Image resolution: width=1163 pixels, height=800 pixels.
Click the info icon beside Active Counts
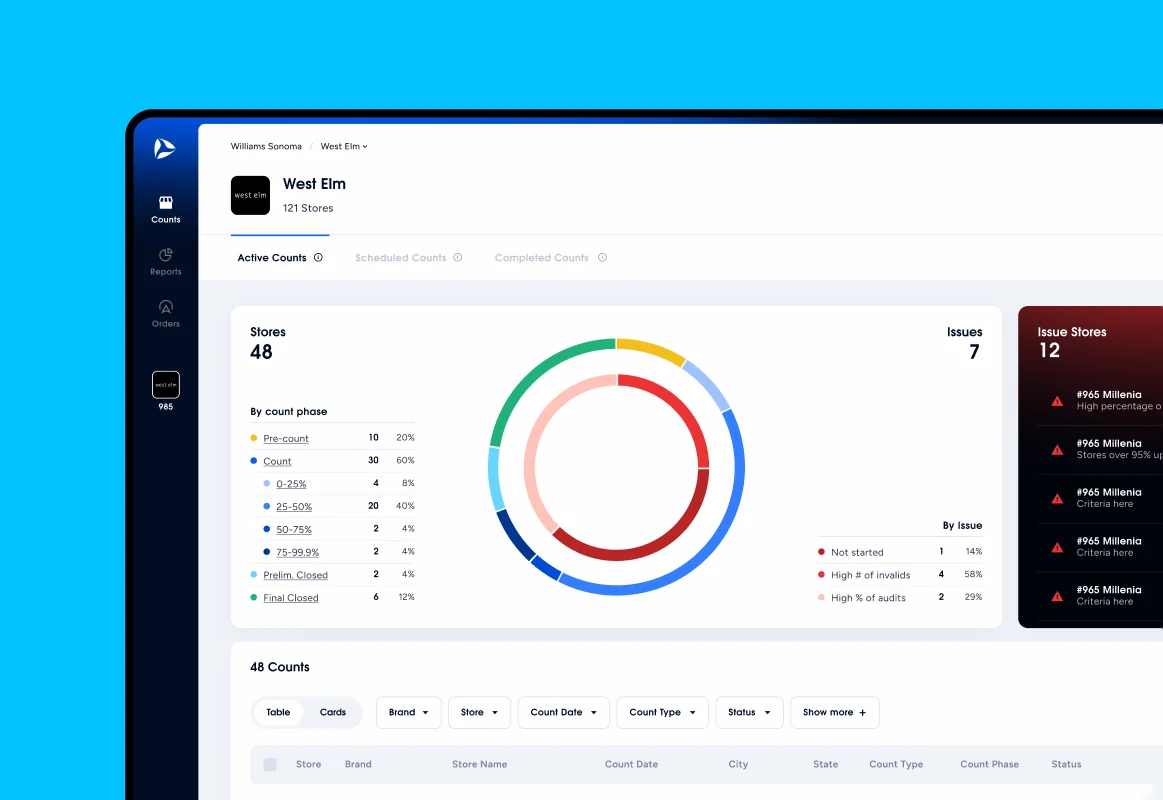coord(318,257)
